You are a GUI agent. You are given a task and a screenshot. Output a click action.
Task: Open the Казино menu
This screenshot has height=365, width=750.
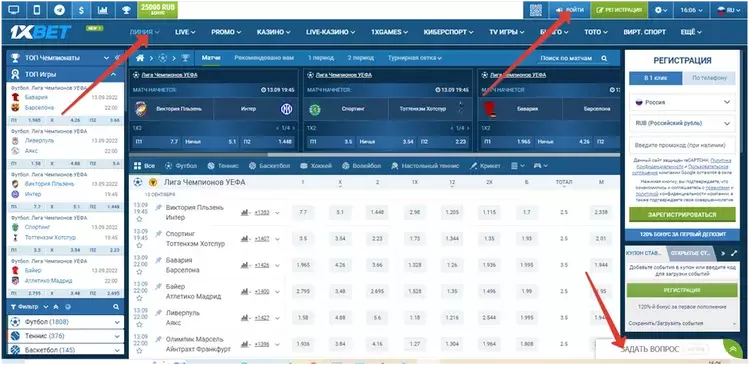pos(273,32)
